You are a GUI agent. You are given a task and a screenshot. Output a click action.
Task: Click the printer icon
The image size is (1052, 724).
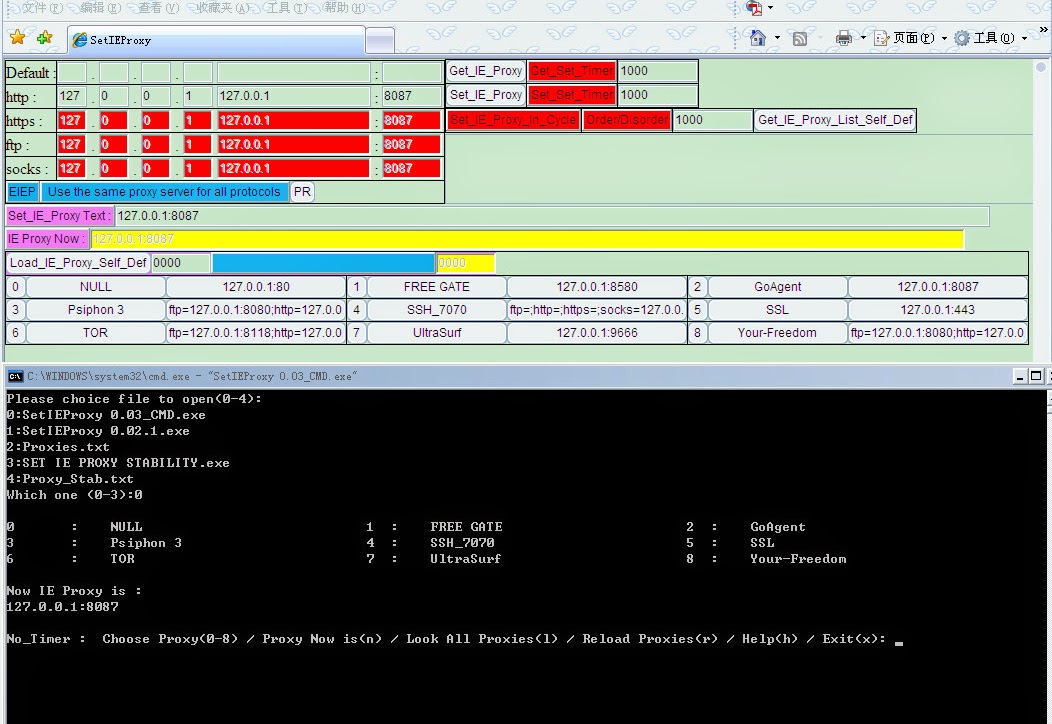[843, 38]
